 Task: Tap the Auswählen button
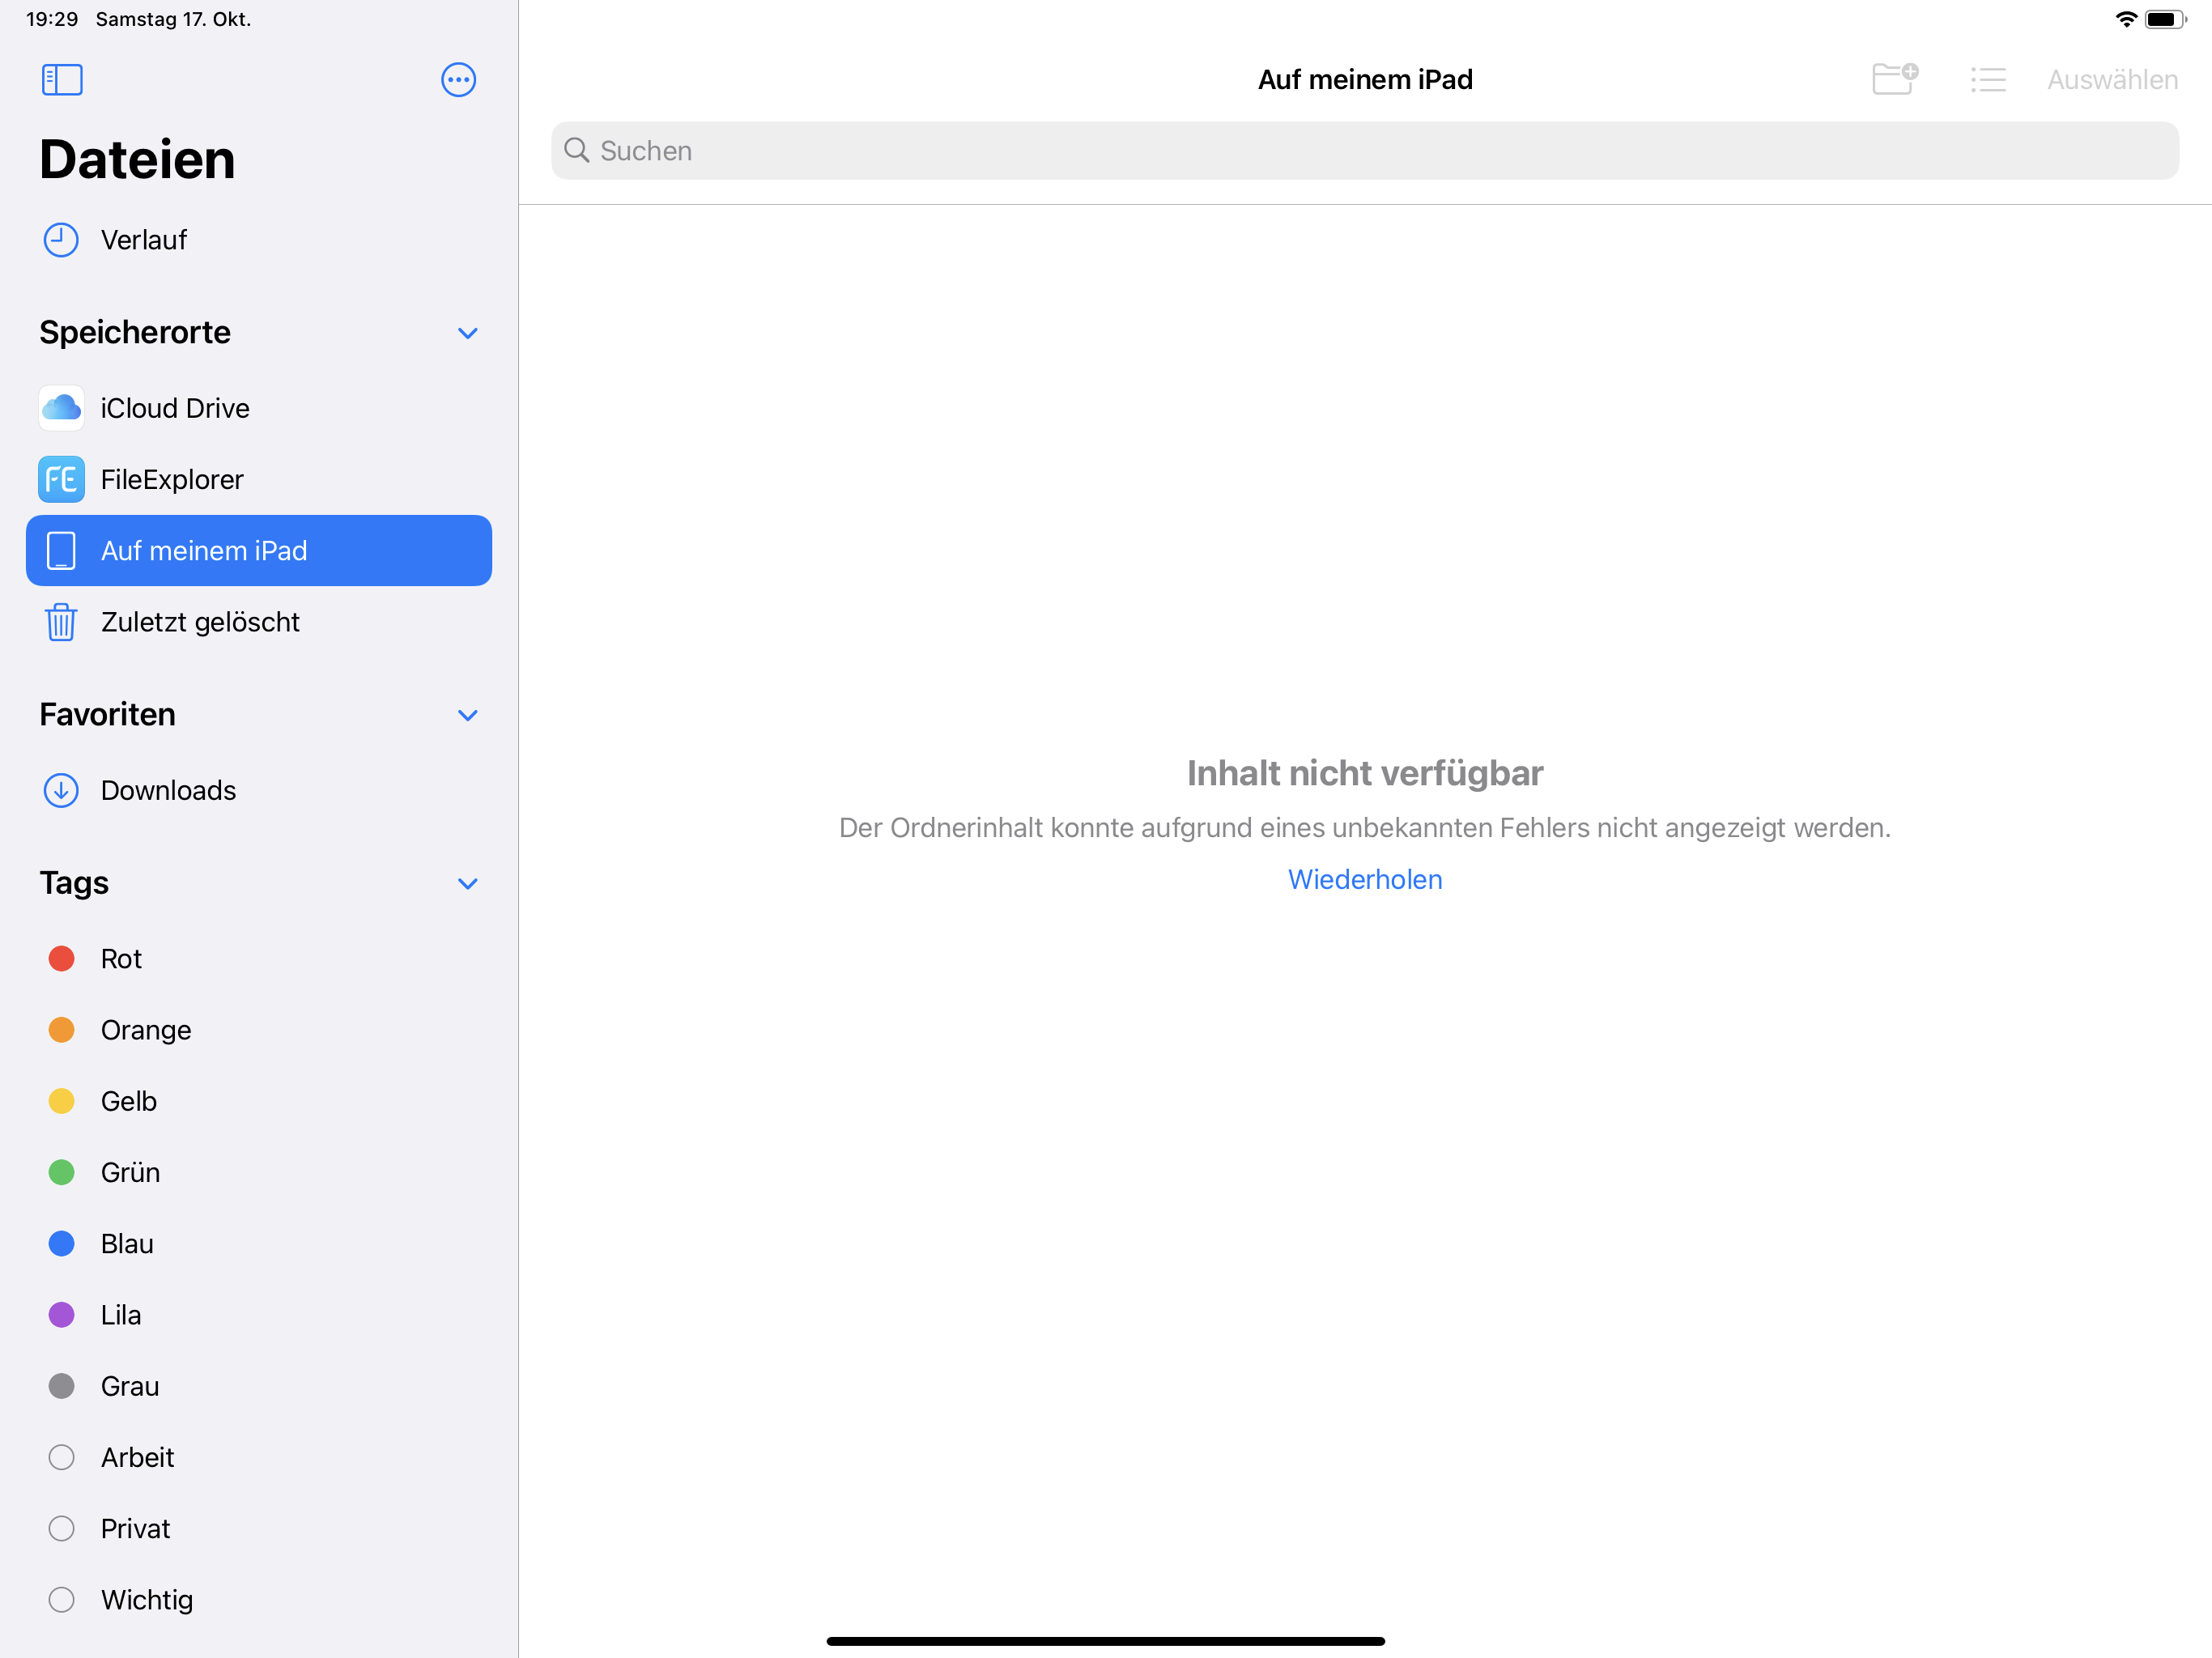pyautogui.click(x=2111, y=80)
